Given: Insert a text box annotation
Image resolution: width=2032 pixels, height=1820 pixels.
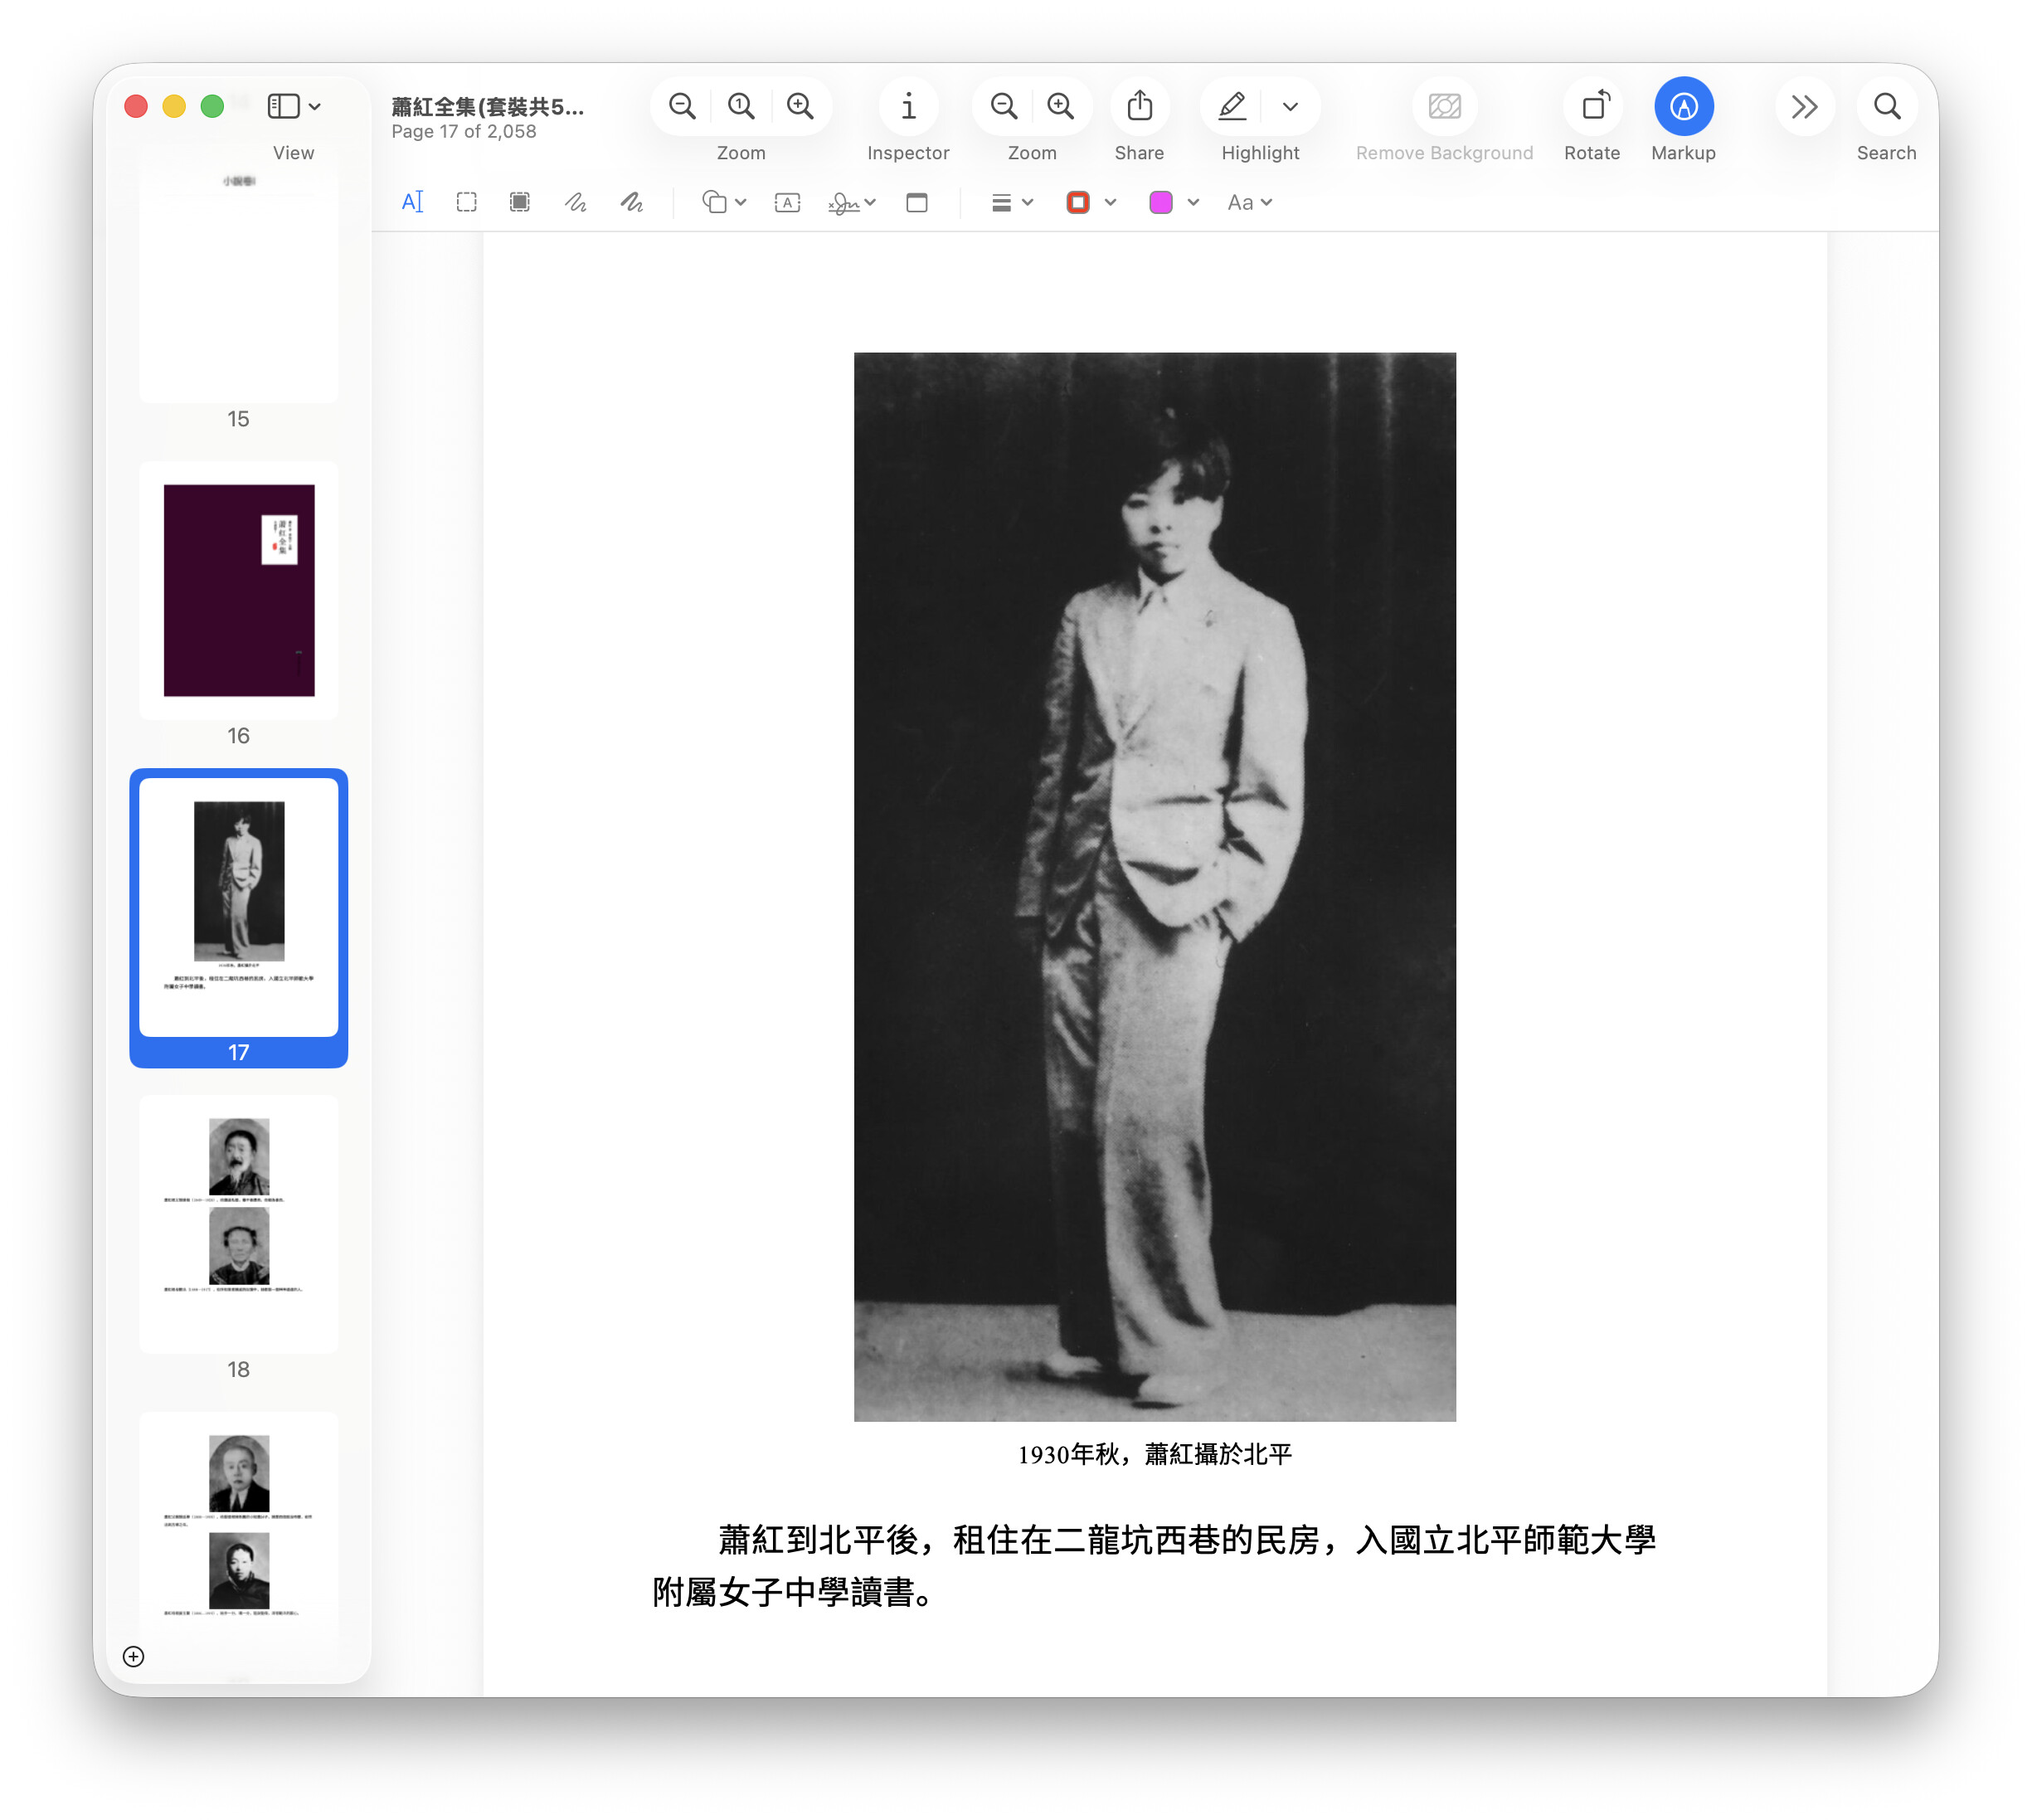Looking at the screenshot, I should 787,203.
